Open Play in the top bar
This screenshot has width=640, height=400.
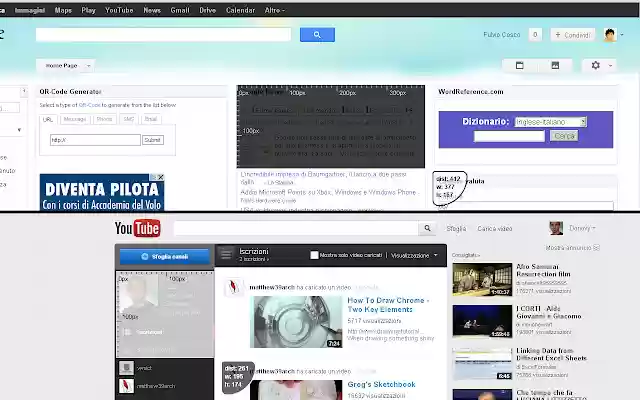(89, 10)
